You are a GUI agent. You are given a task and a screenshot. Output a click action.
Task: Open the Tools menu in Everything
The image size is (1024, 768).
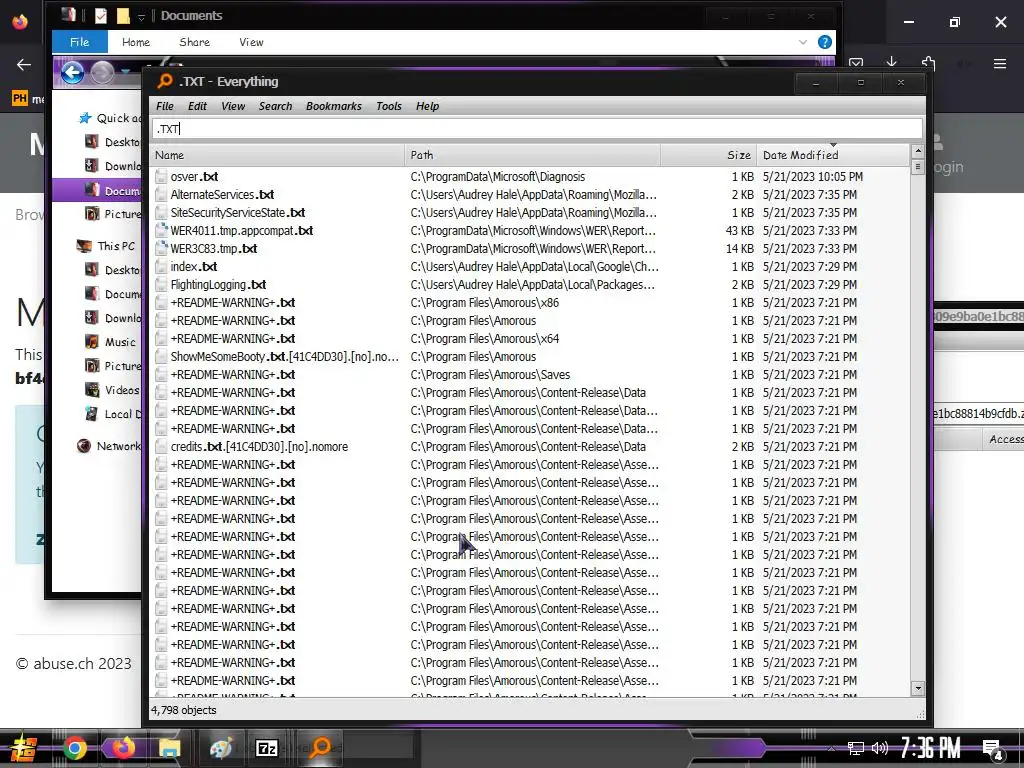point(389,106)
